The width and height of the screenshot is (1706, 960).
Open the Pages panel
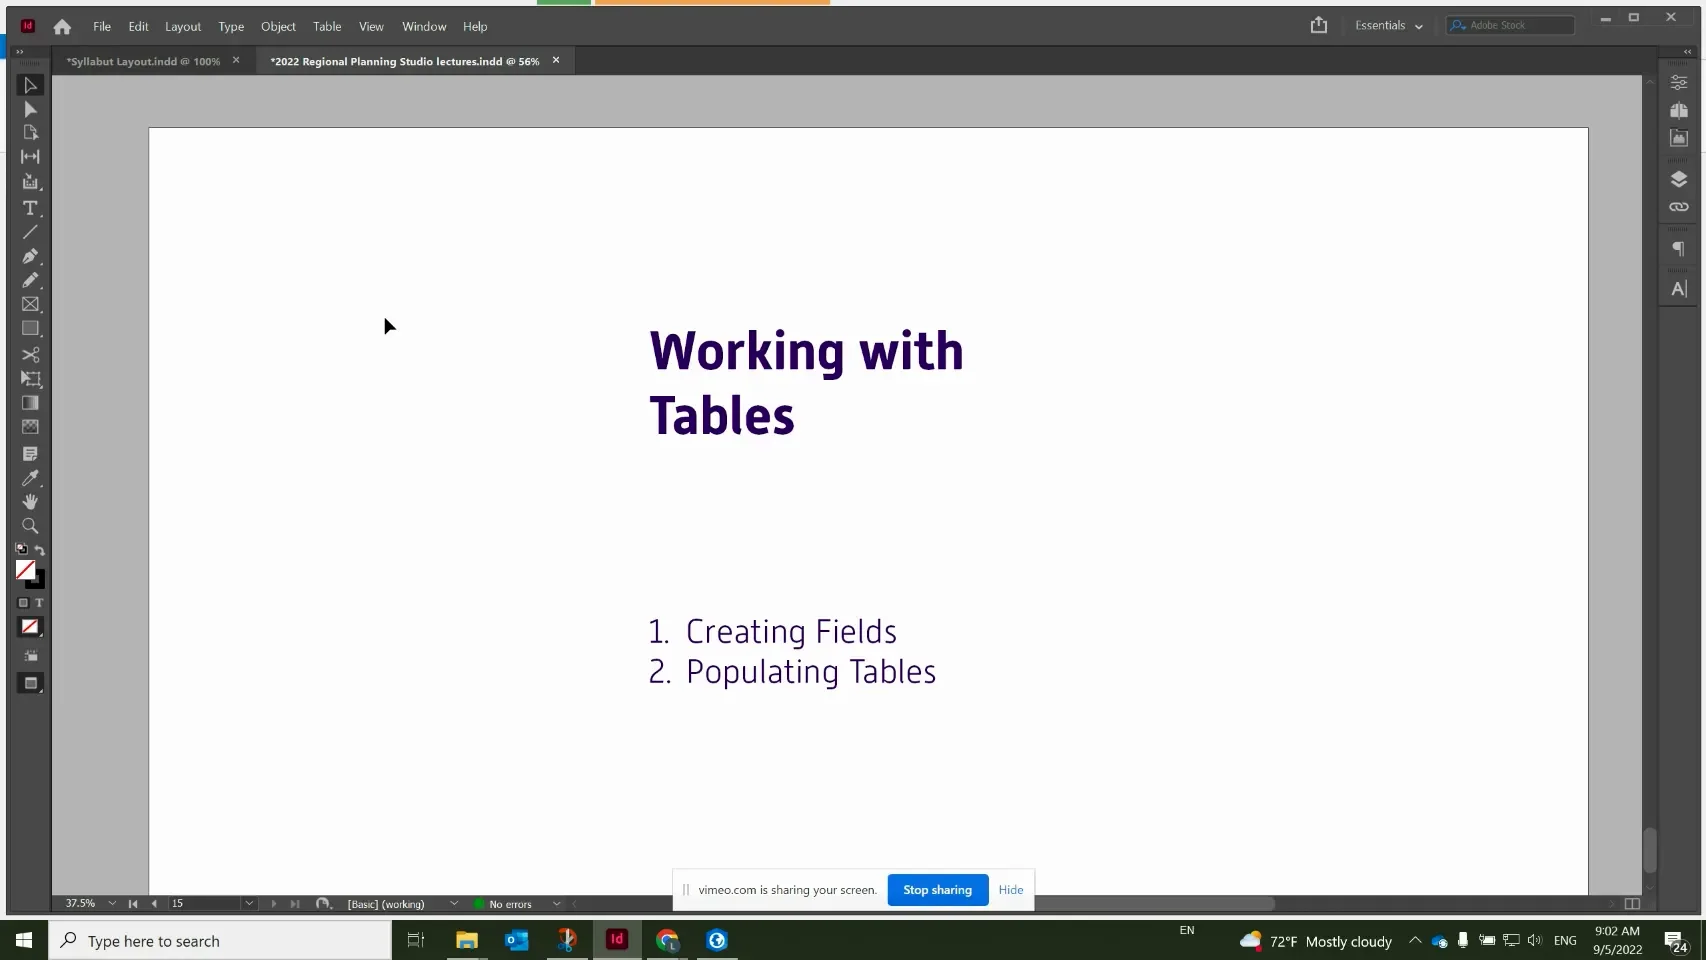pos(1679,110)
